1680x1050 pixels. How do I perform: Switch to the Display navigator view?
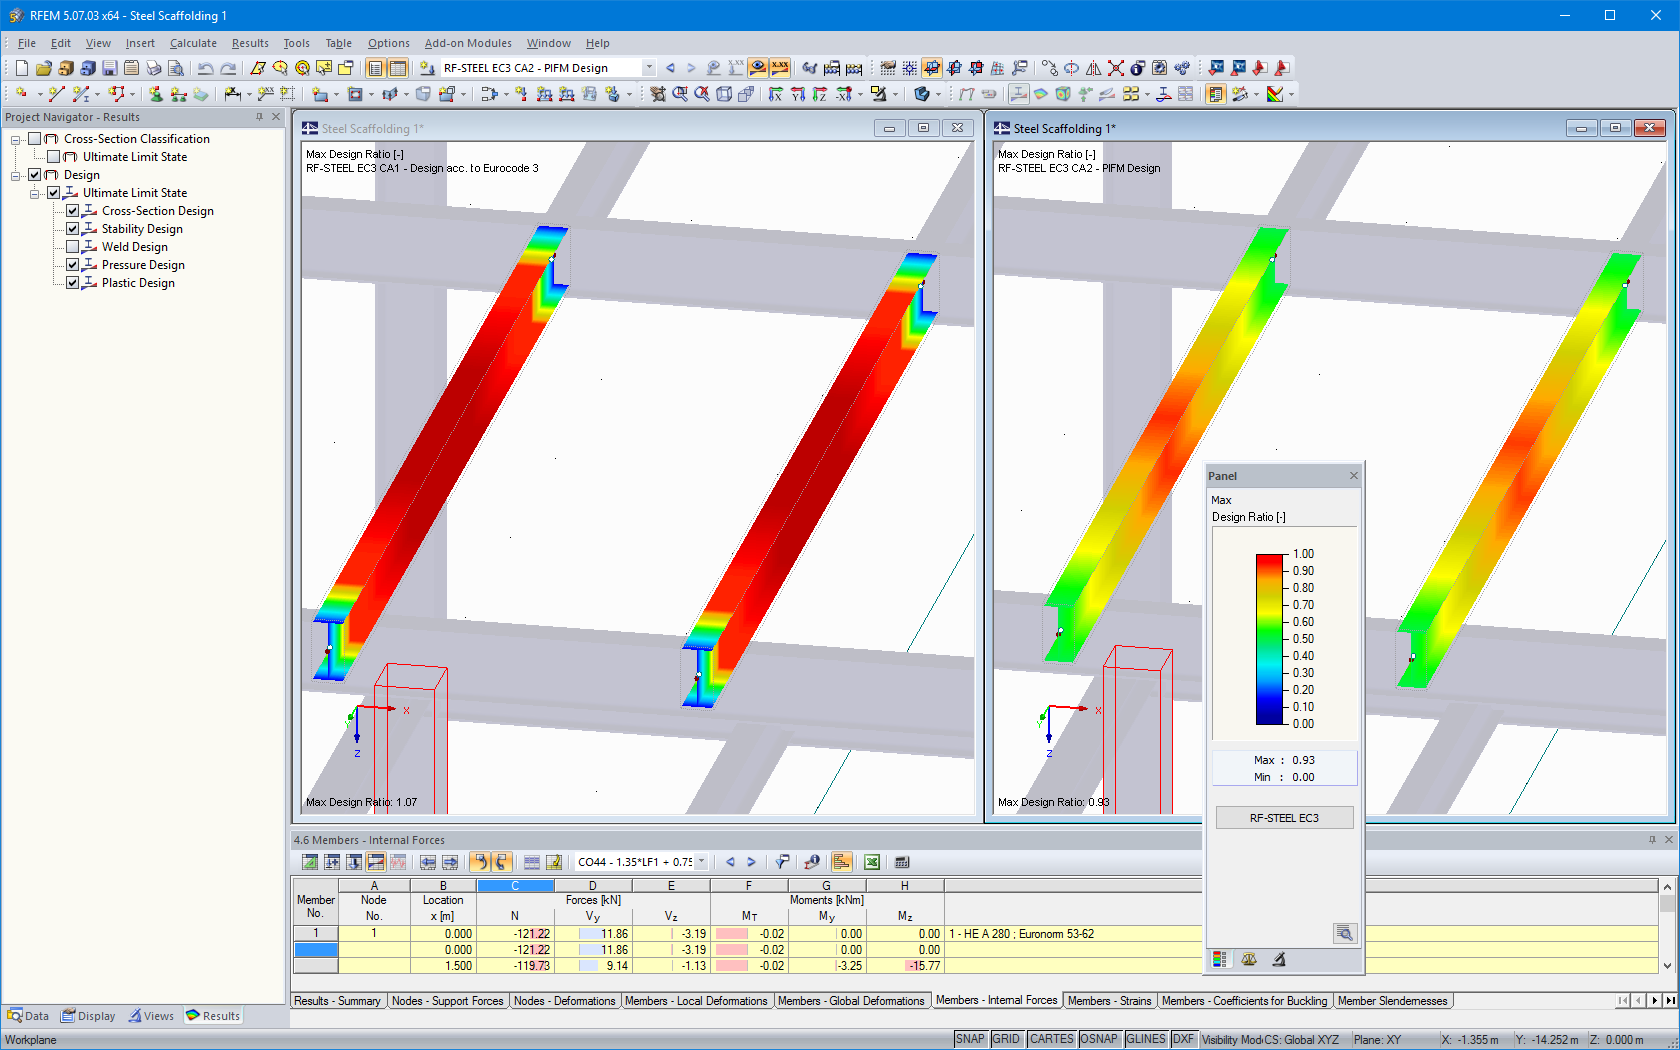pos(88,1015)
